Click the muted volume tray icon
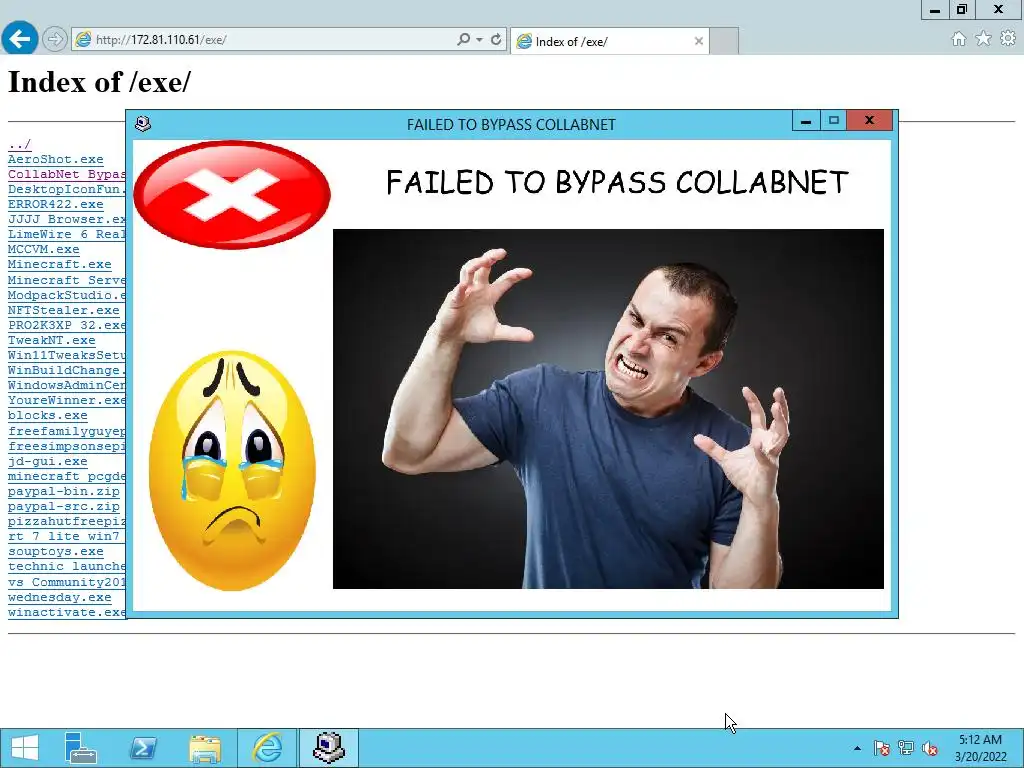Image resolution: width=1024 pixels, height=768 pixels. coord(930,748)
